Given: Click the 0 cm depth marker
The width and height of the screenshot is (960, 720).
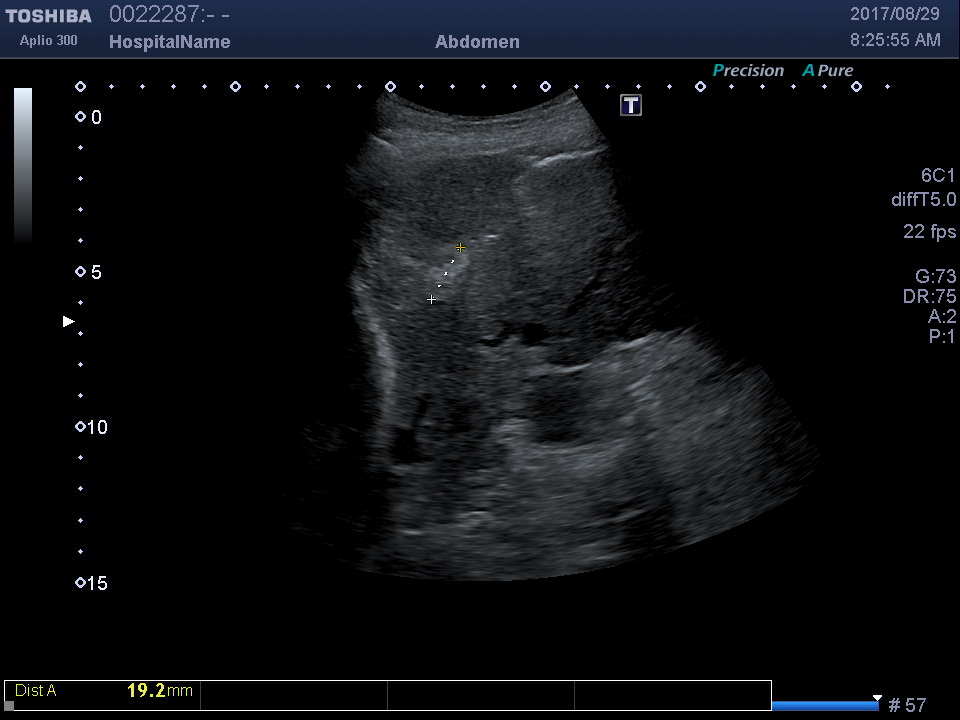Looking at the screenshot, I should pyautogui.click(x=80, y=117).
